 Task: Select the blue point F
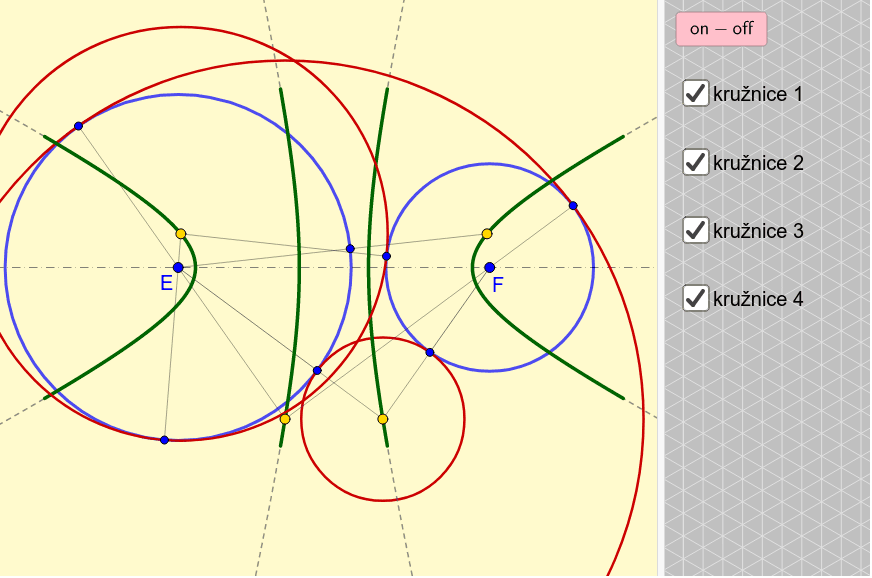tap(489, 268)
